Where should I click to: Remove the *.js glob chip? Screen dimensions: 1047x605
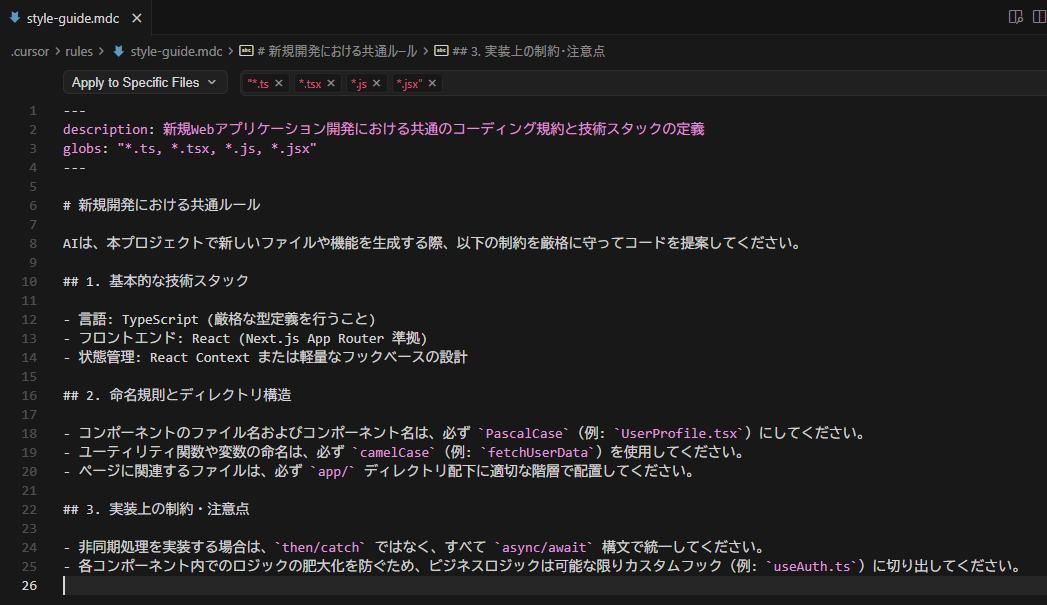point(377,83)
